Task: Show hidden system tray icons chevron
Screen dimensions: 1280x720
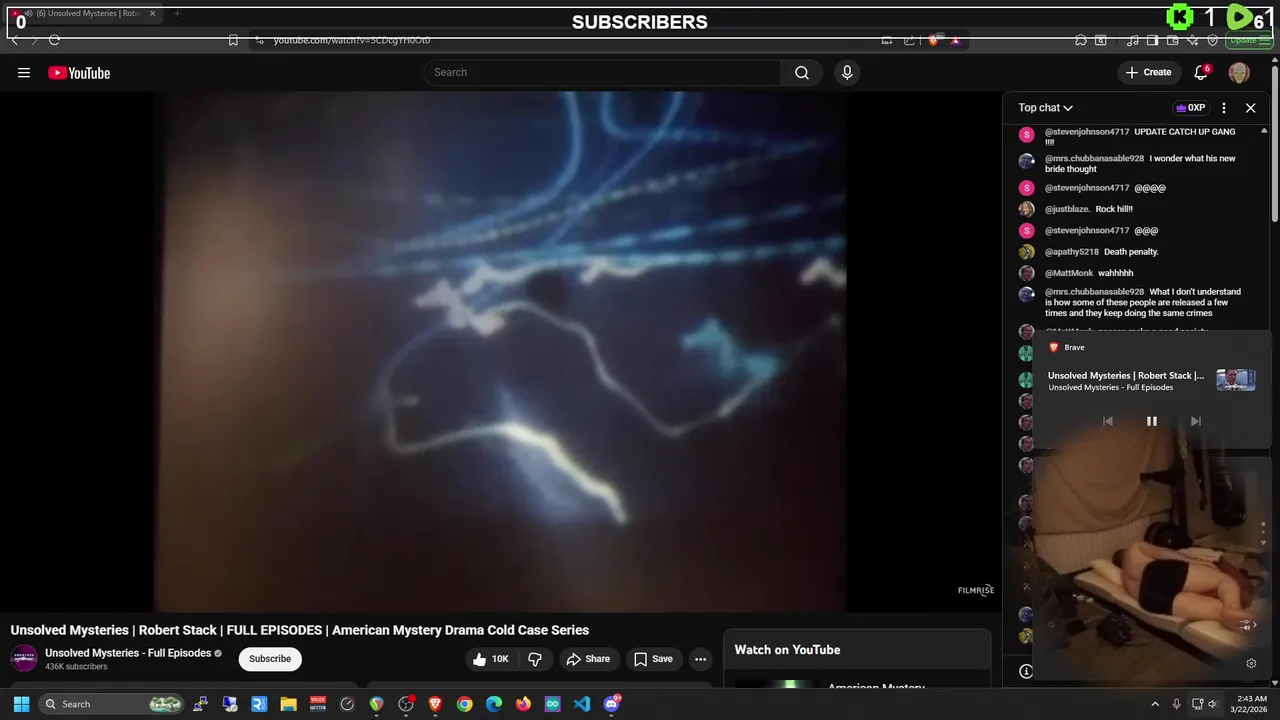Action: (1155, 704)
